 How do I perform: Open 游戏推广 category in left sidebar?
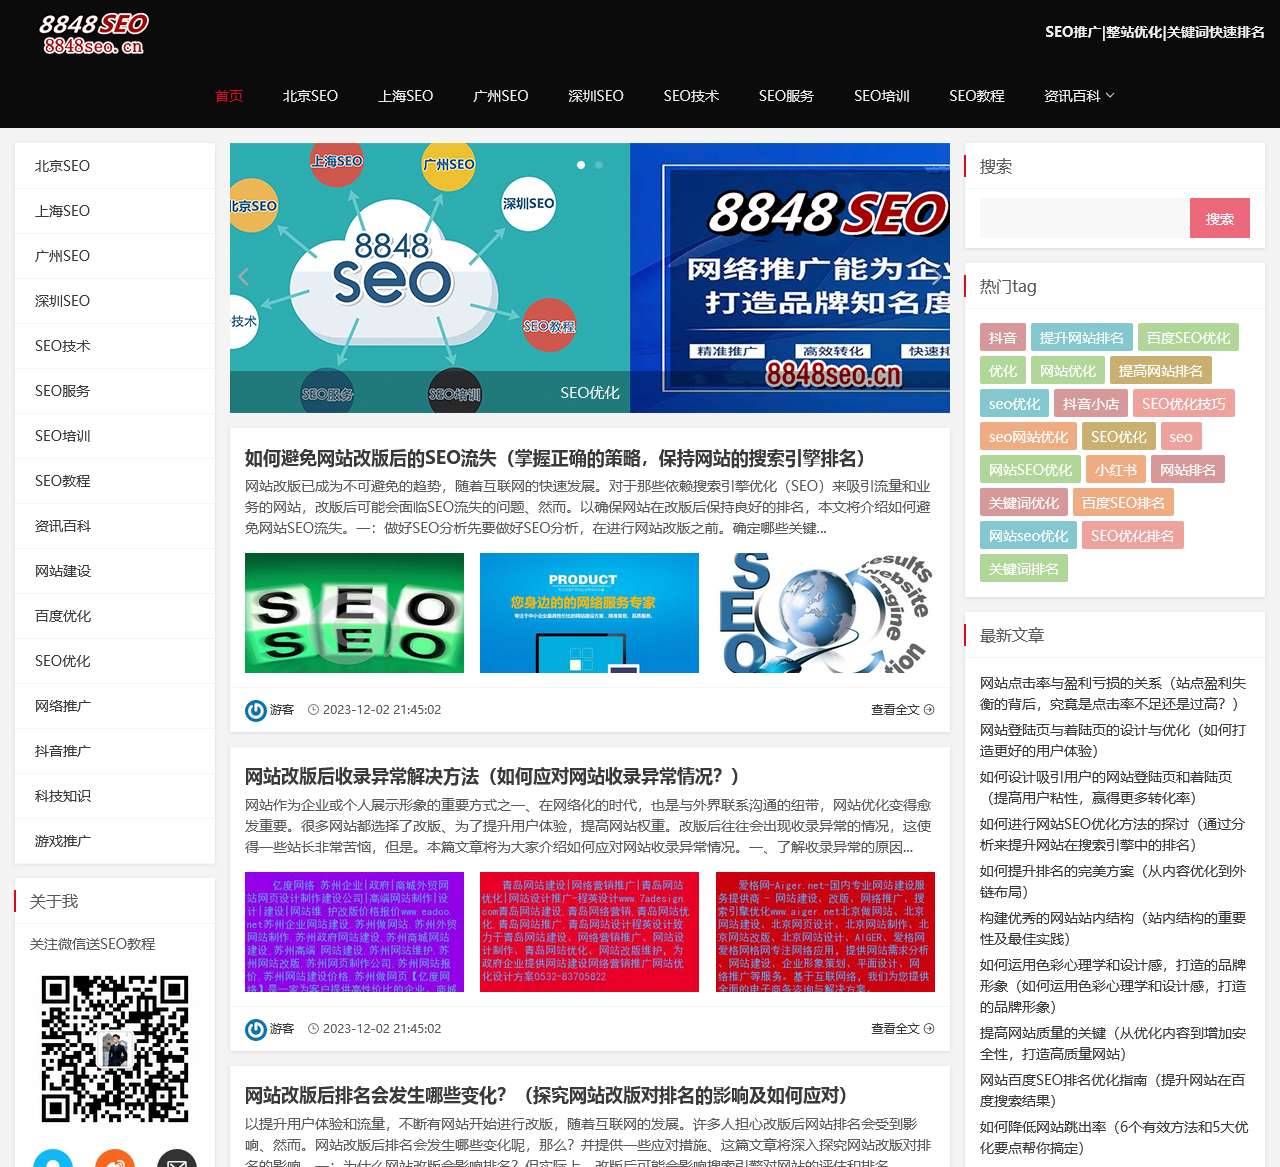(115, 841)
